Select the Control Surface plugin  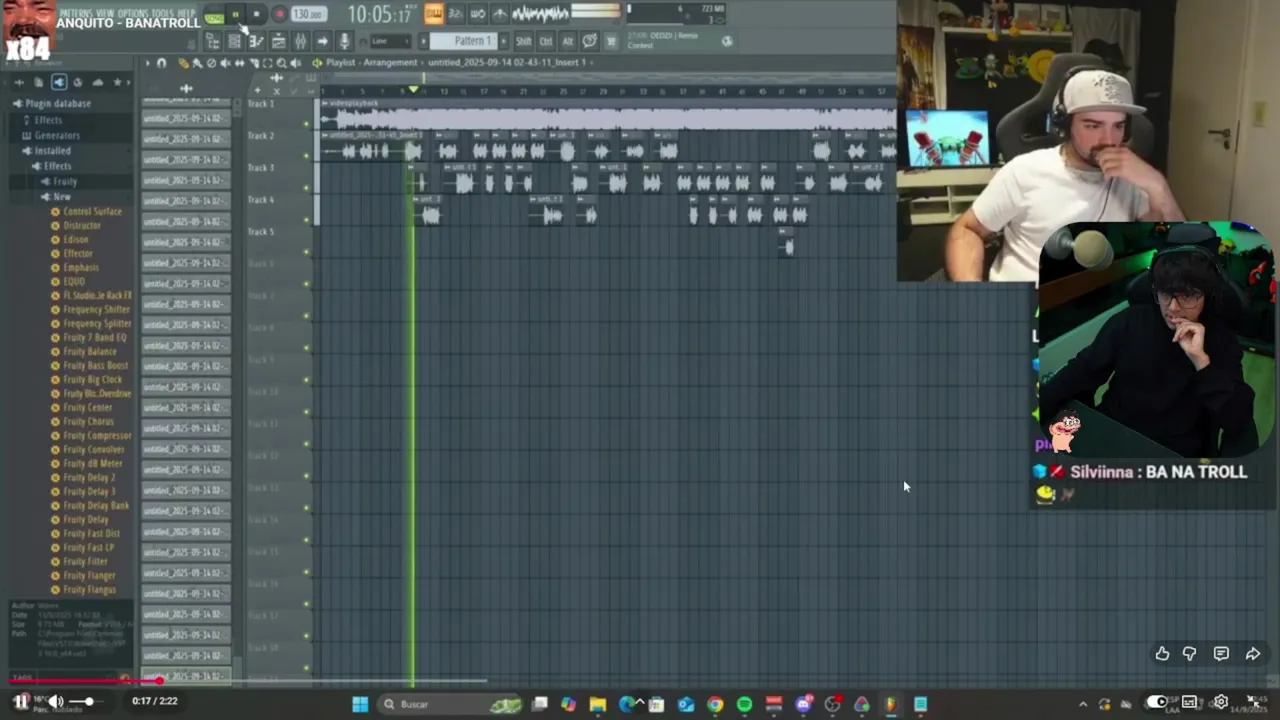point(91,212)
